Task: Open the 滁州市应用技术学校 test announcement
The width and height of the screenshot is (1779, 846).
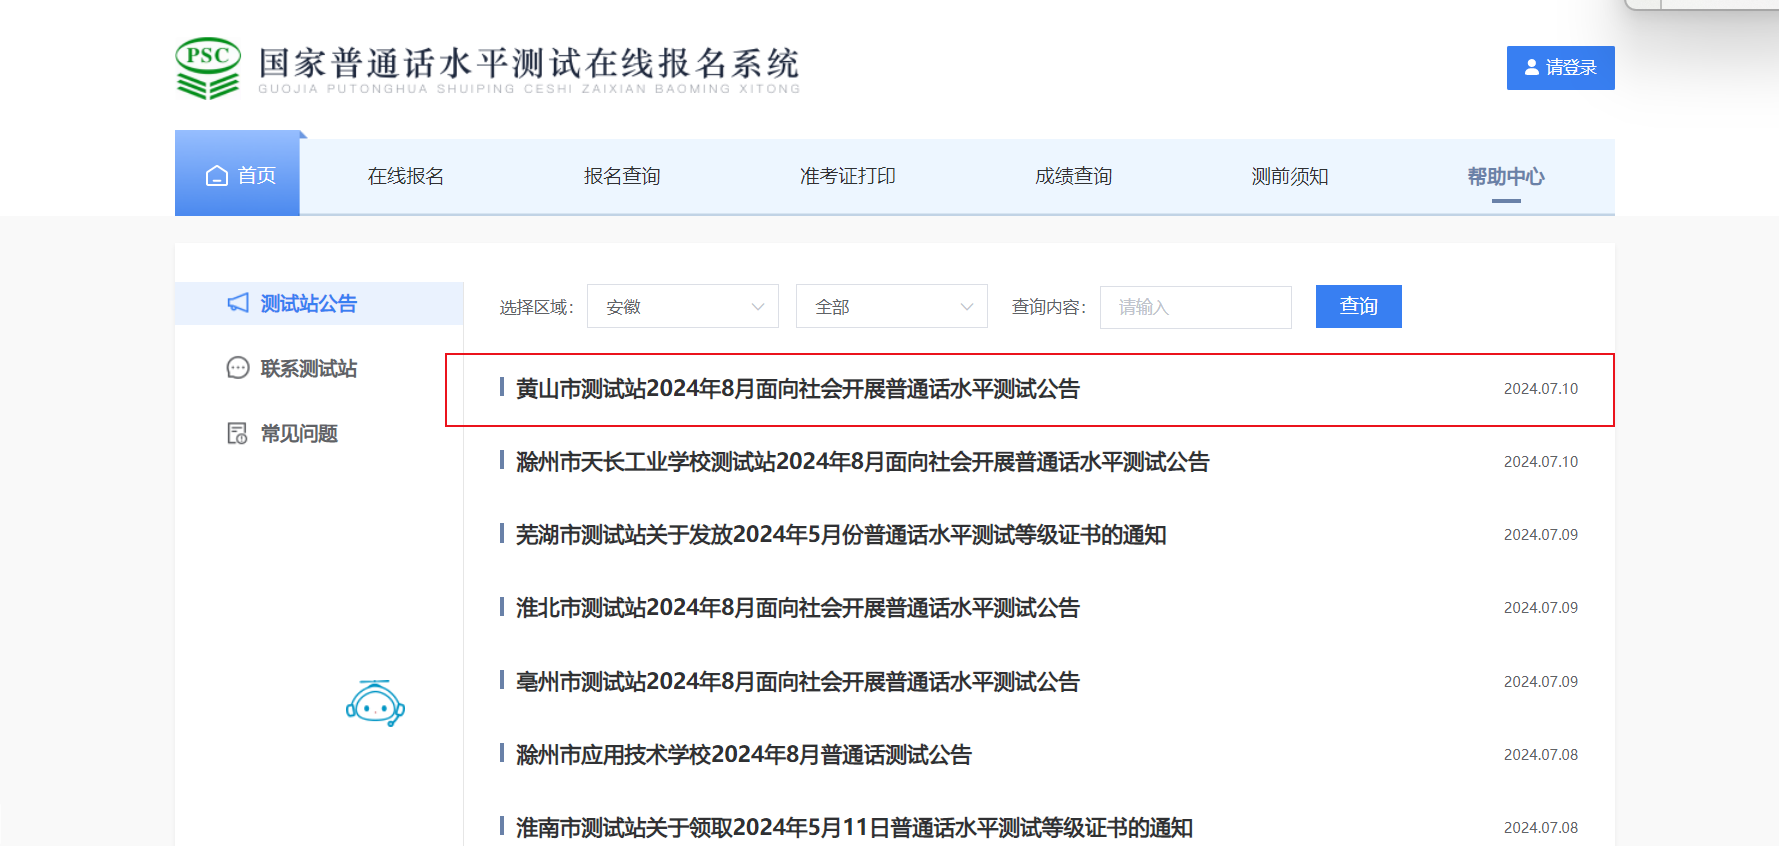Action: pyautogui.click(x=743, y=755)
